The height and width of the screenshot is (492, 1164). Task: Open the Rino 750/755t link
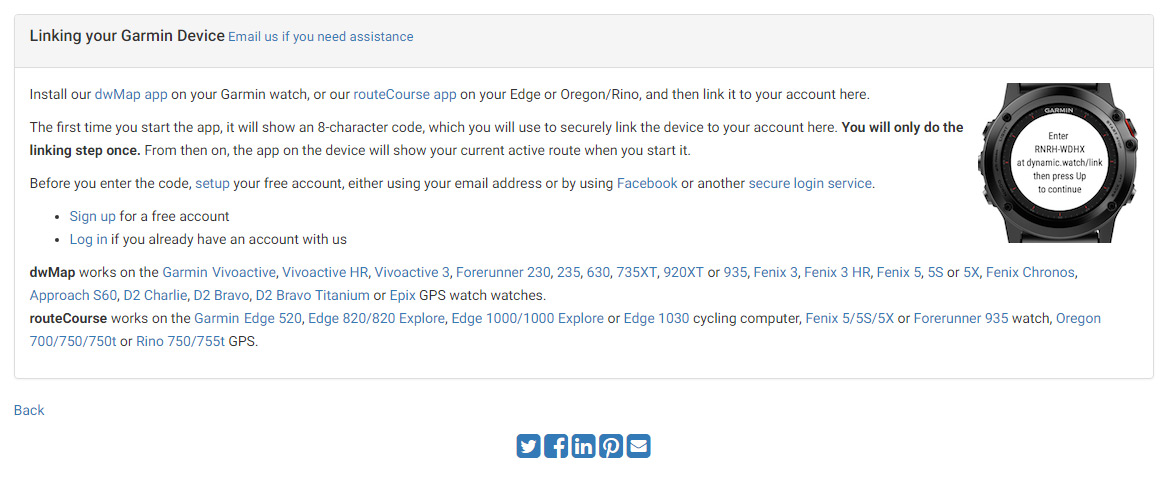[180, 342]
